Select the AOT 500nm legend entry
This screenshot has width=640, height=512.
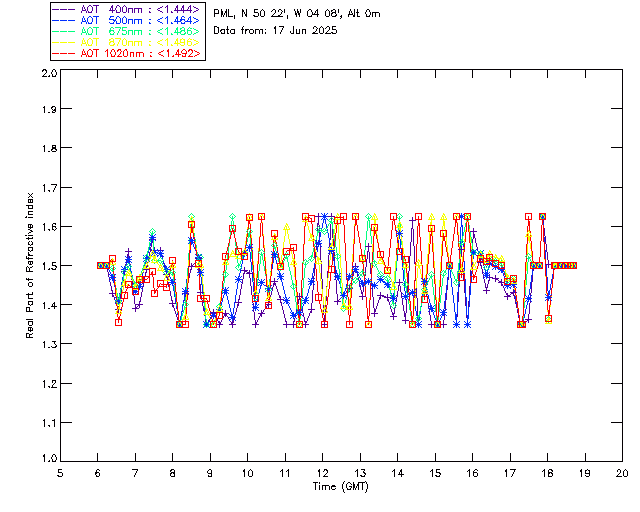coord(127,20)
